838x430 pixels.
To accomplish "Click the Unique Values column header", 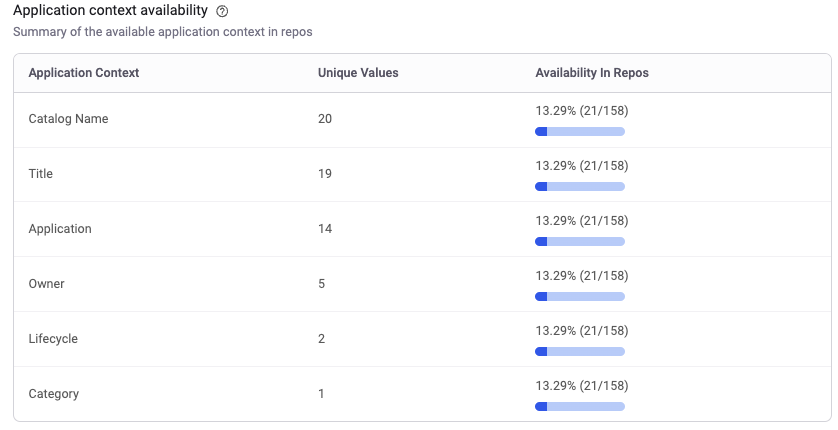I will point(358,73).
